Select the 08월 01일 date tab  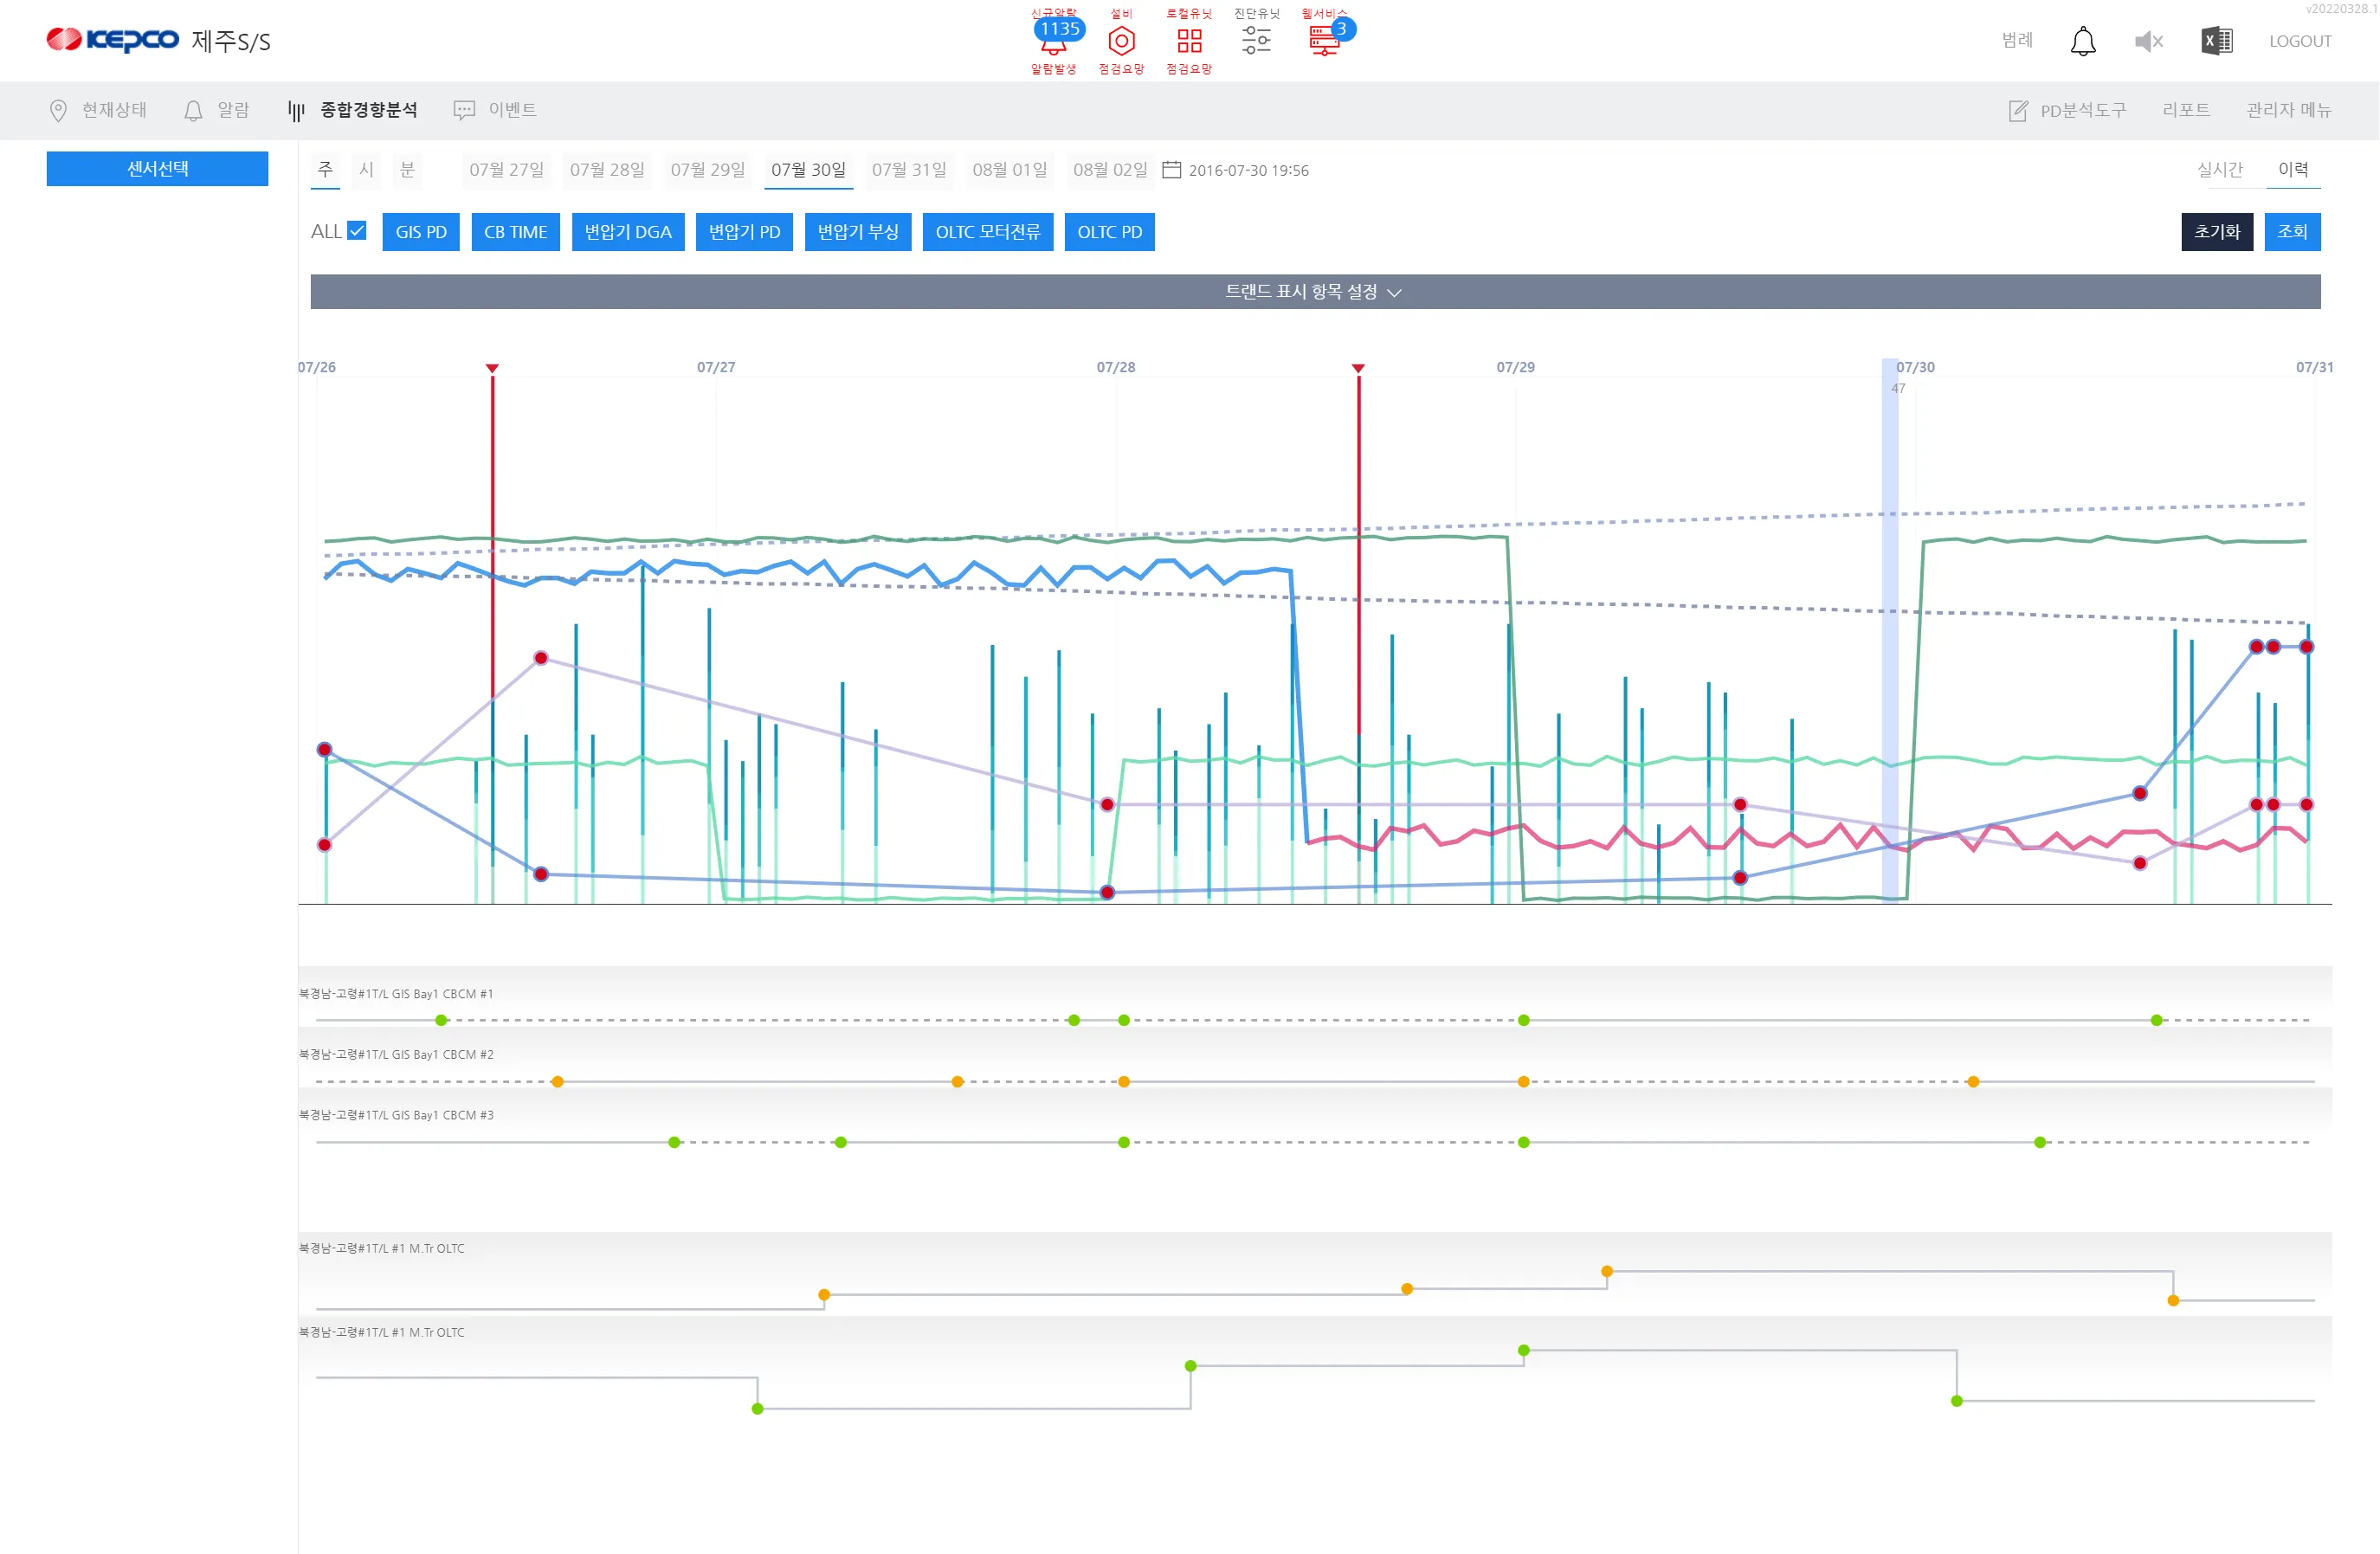[1010, 170]
